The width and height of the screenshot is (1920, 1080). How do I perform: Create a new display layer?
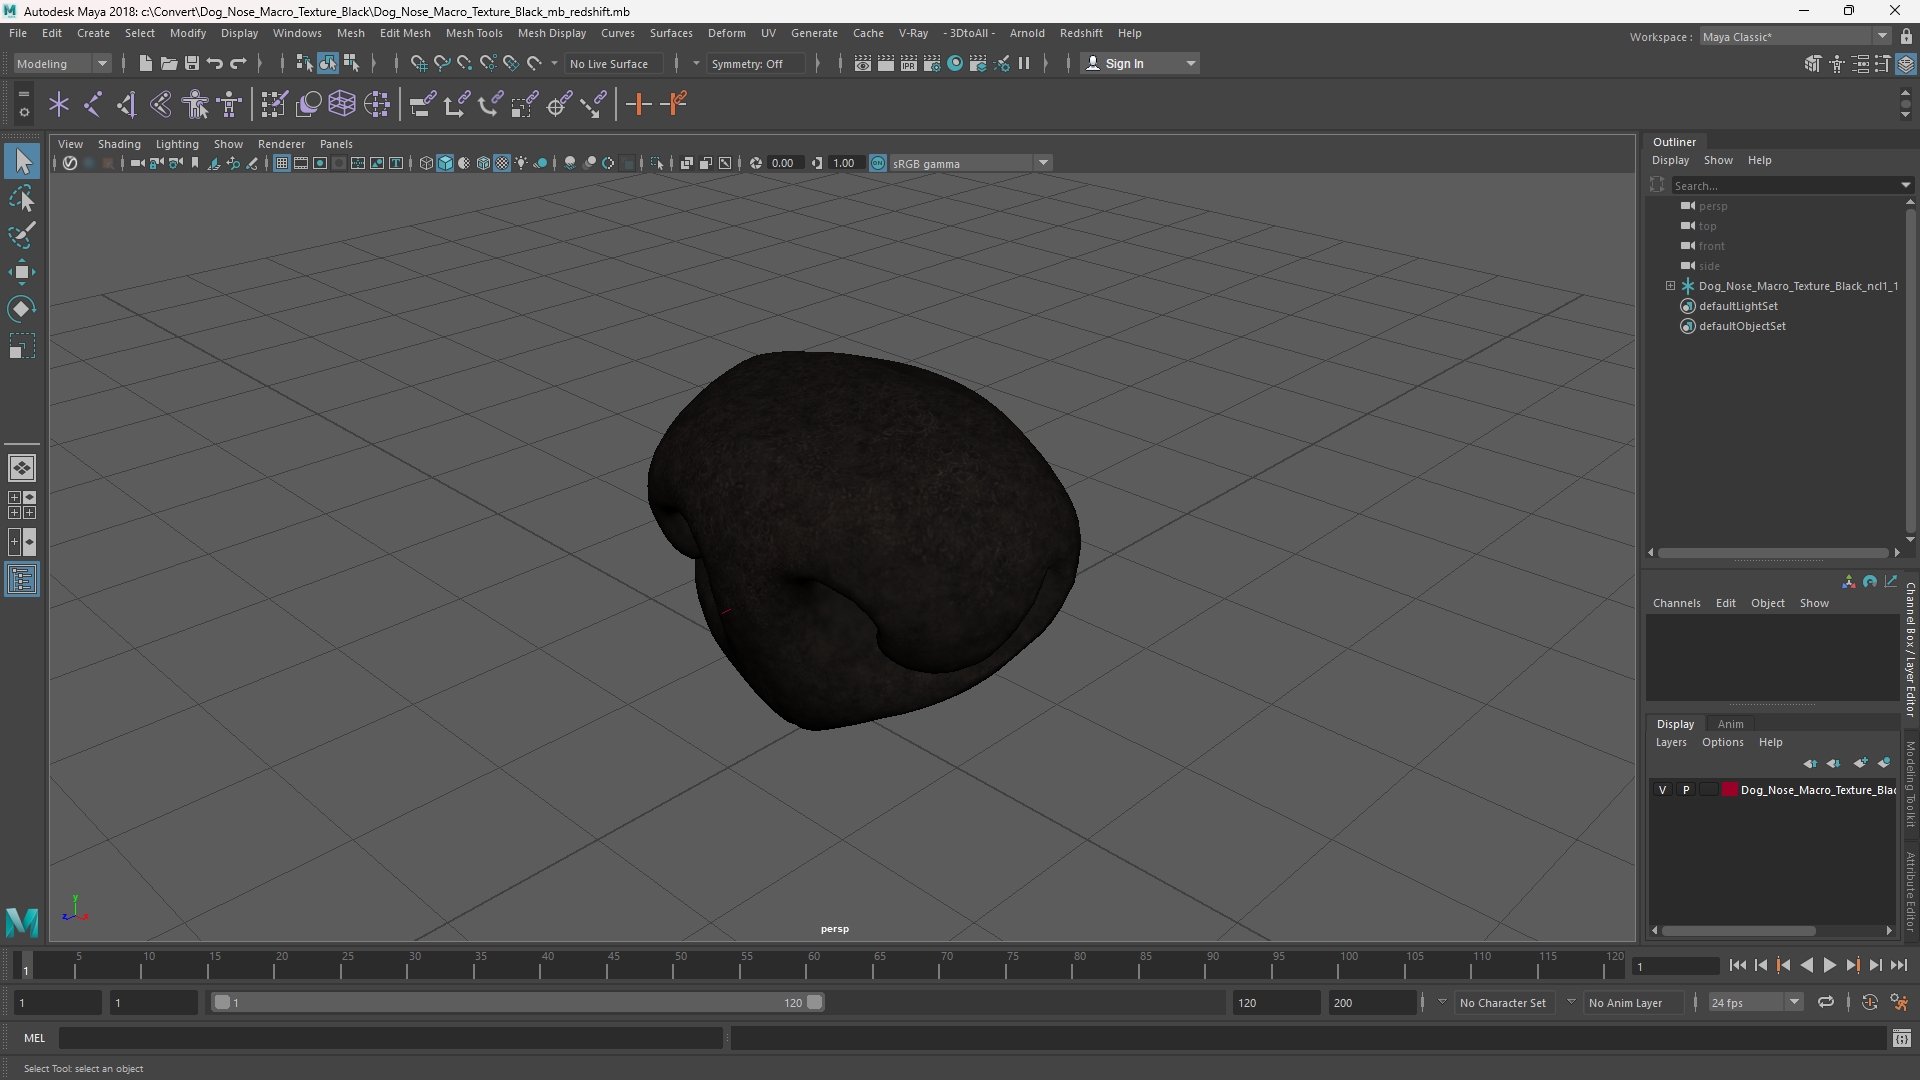[1860, 763]
